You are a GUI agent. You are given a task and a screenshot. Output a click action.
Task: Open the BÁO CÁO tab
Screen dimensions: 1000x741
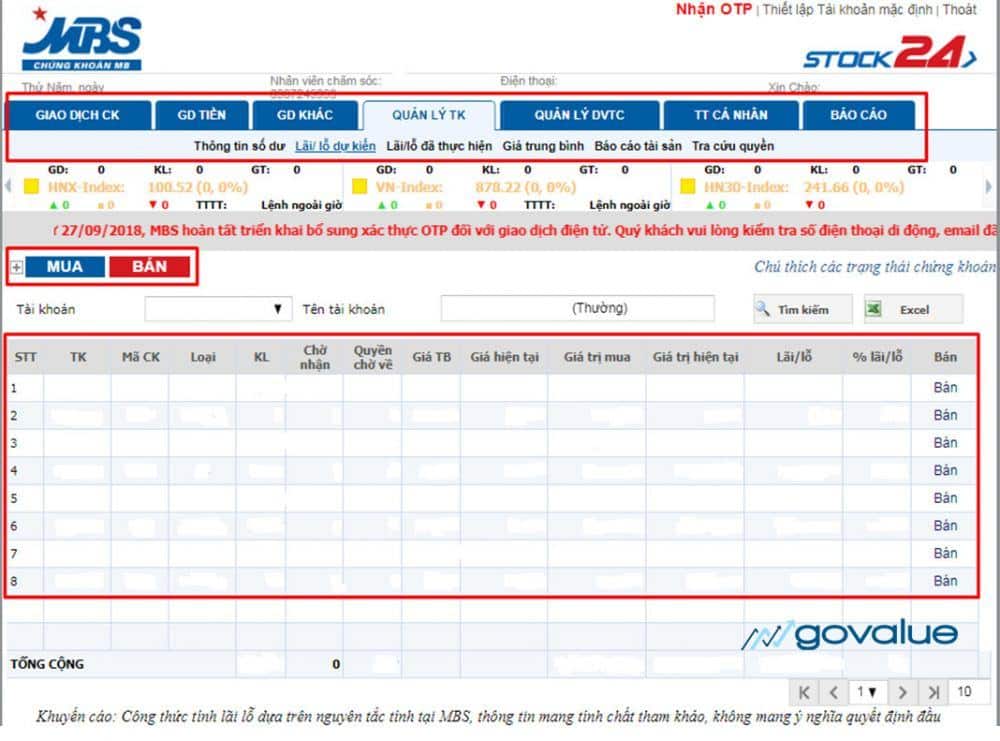click(857, 115)
